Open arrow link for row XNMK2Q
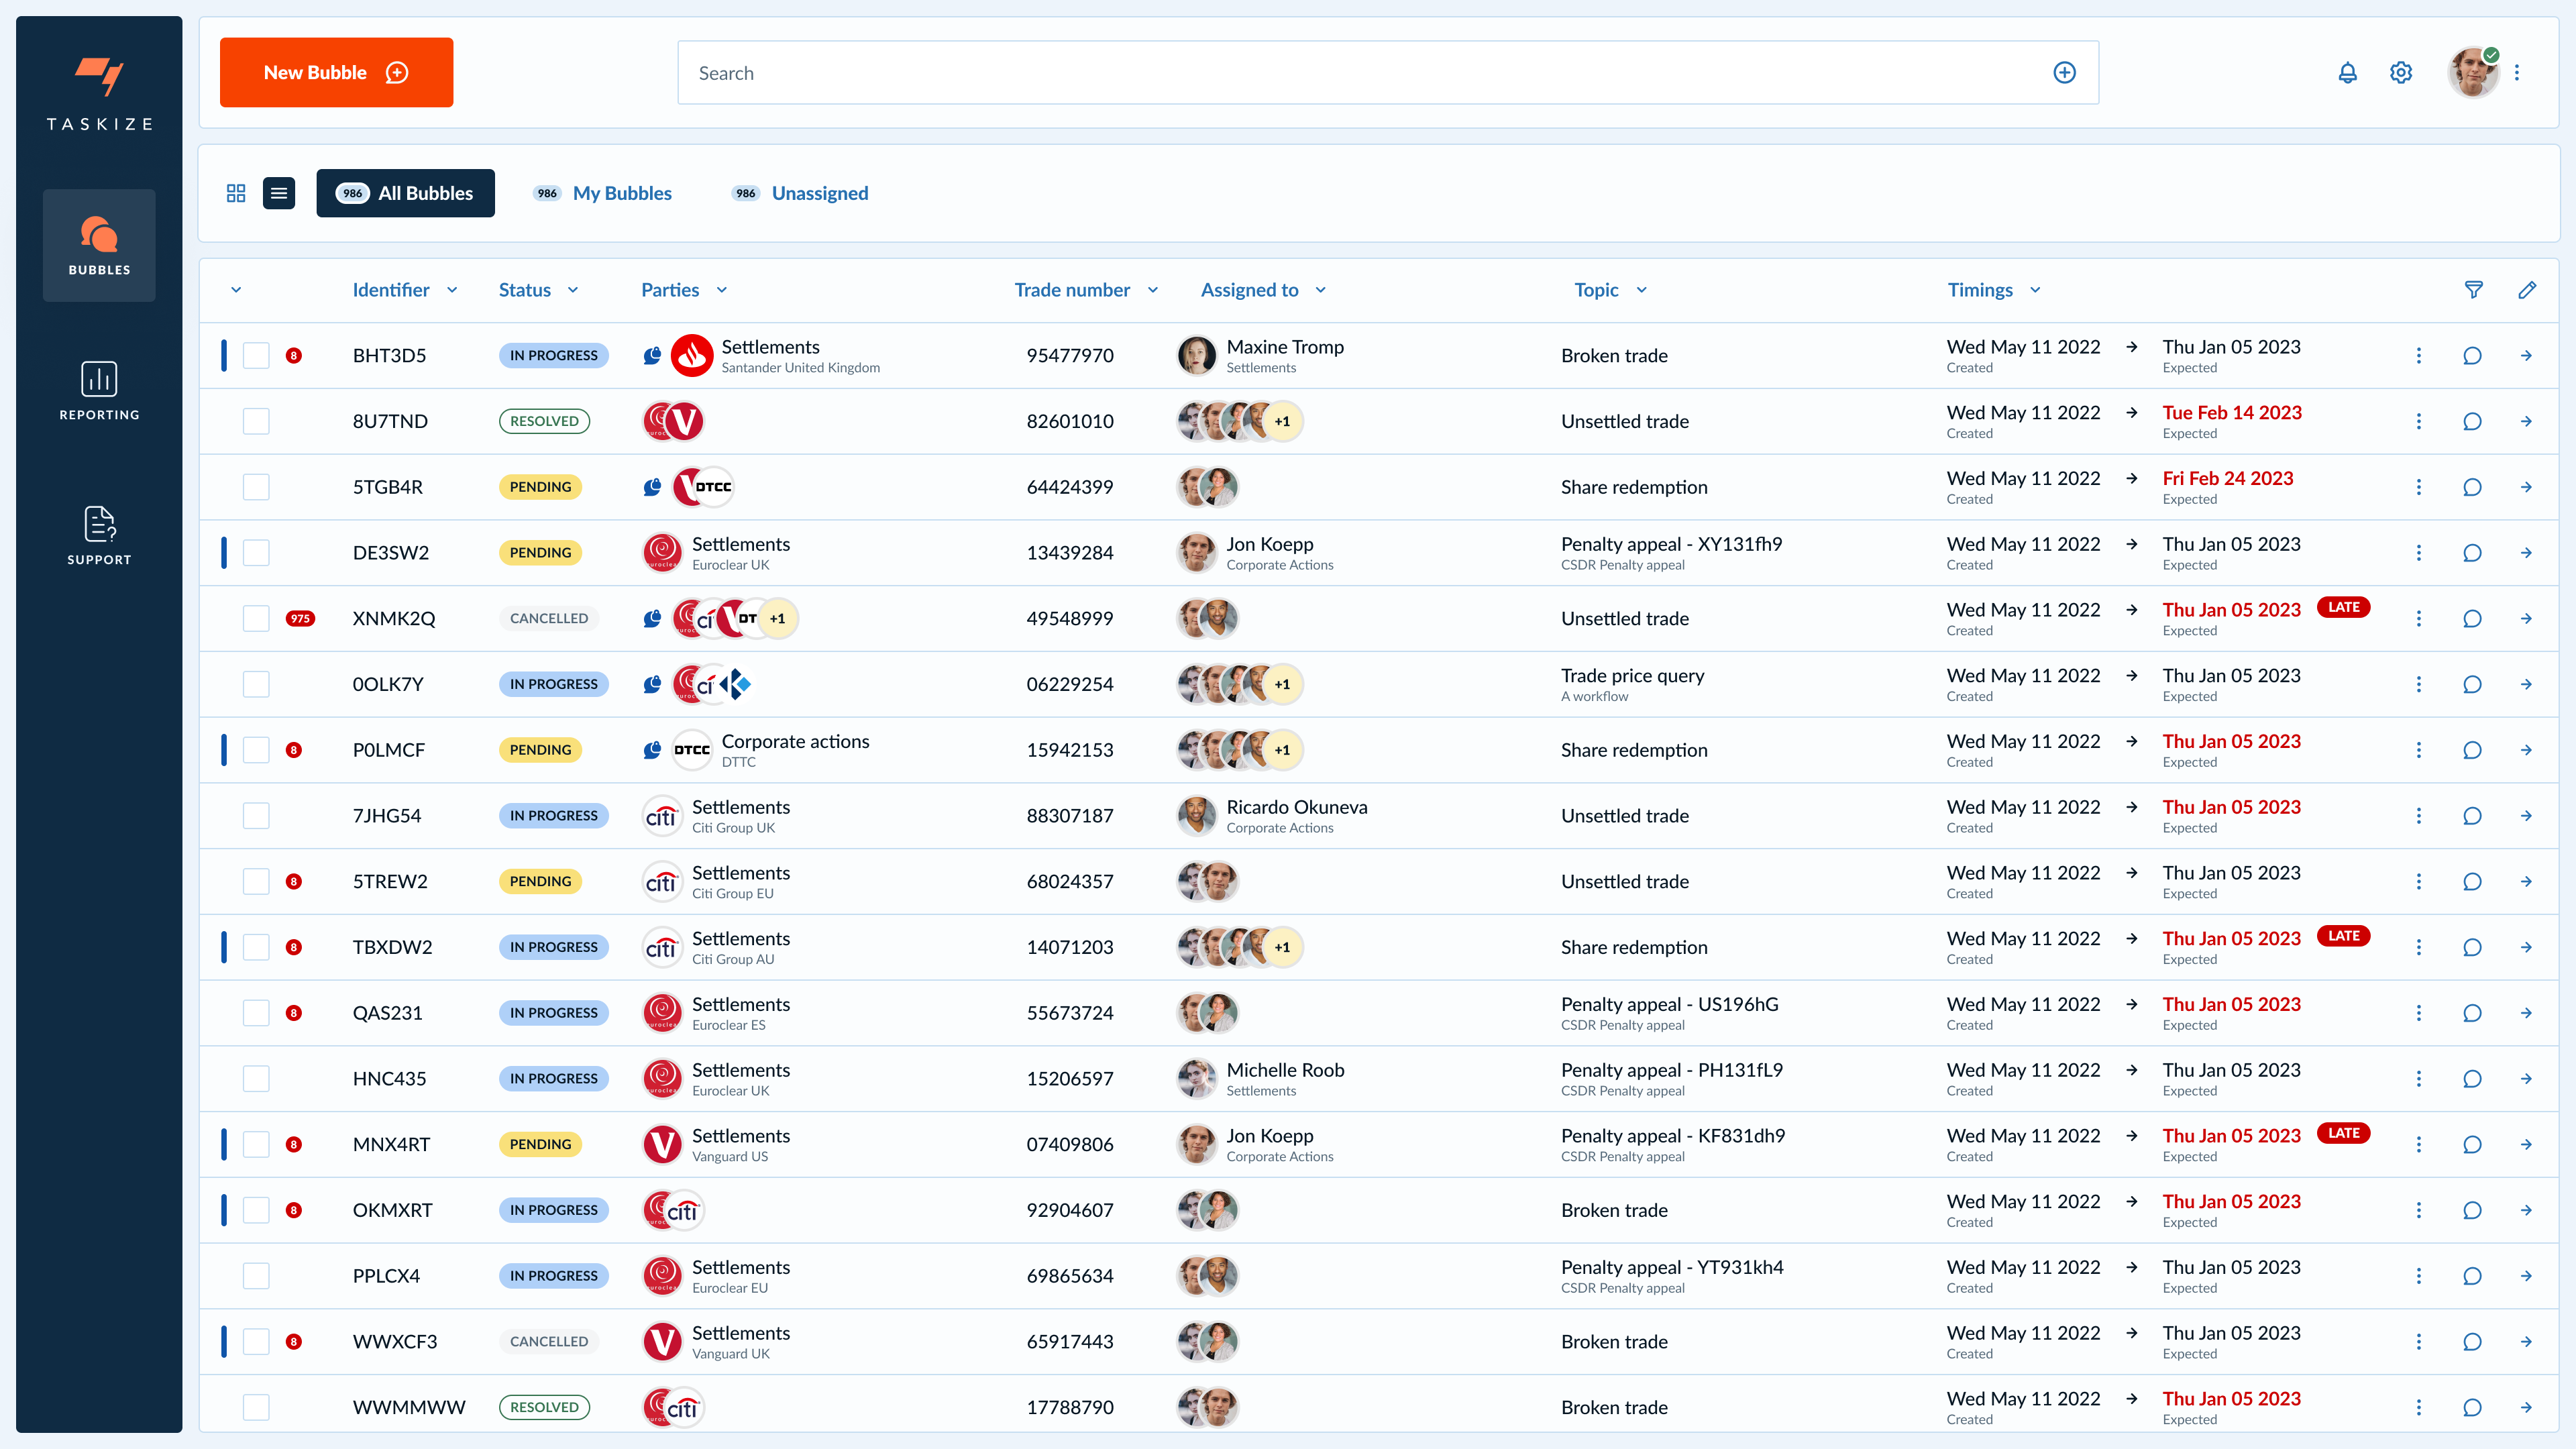2576x1449 pixels. point(2526,619)
